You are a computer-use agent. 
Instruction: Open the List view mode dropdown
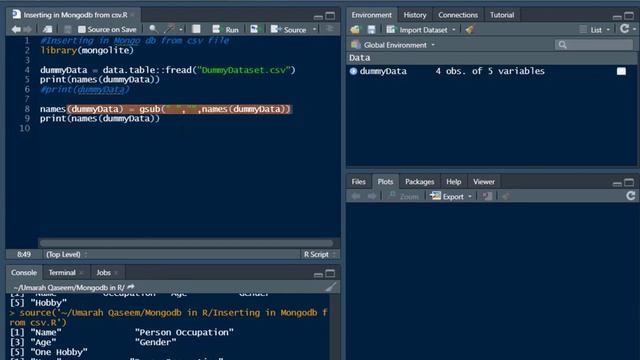coord(595,30)
